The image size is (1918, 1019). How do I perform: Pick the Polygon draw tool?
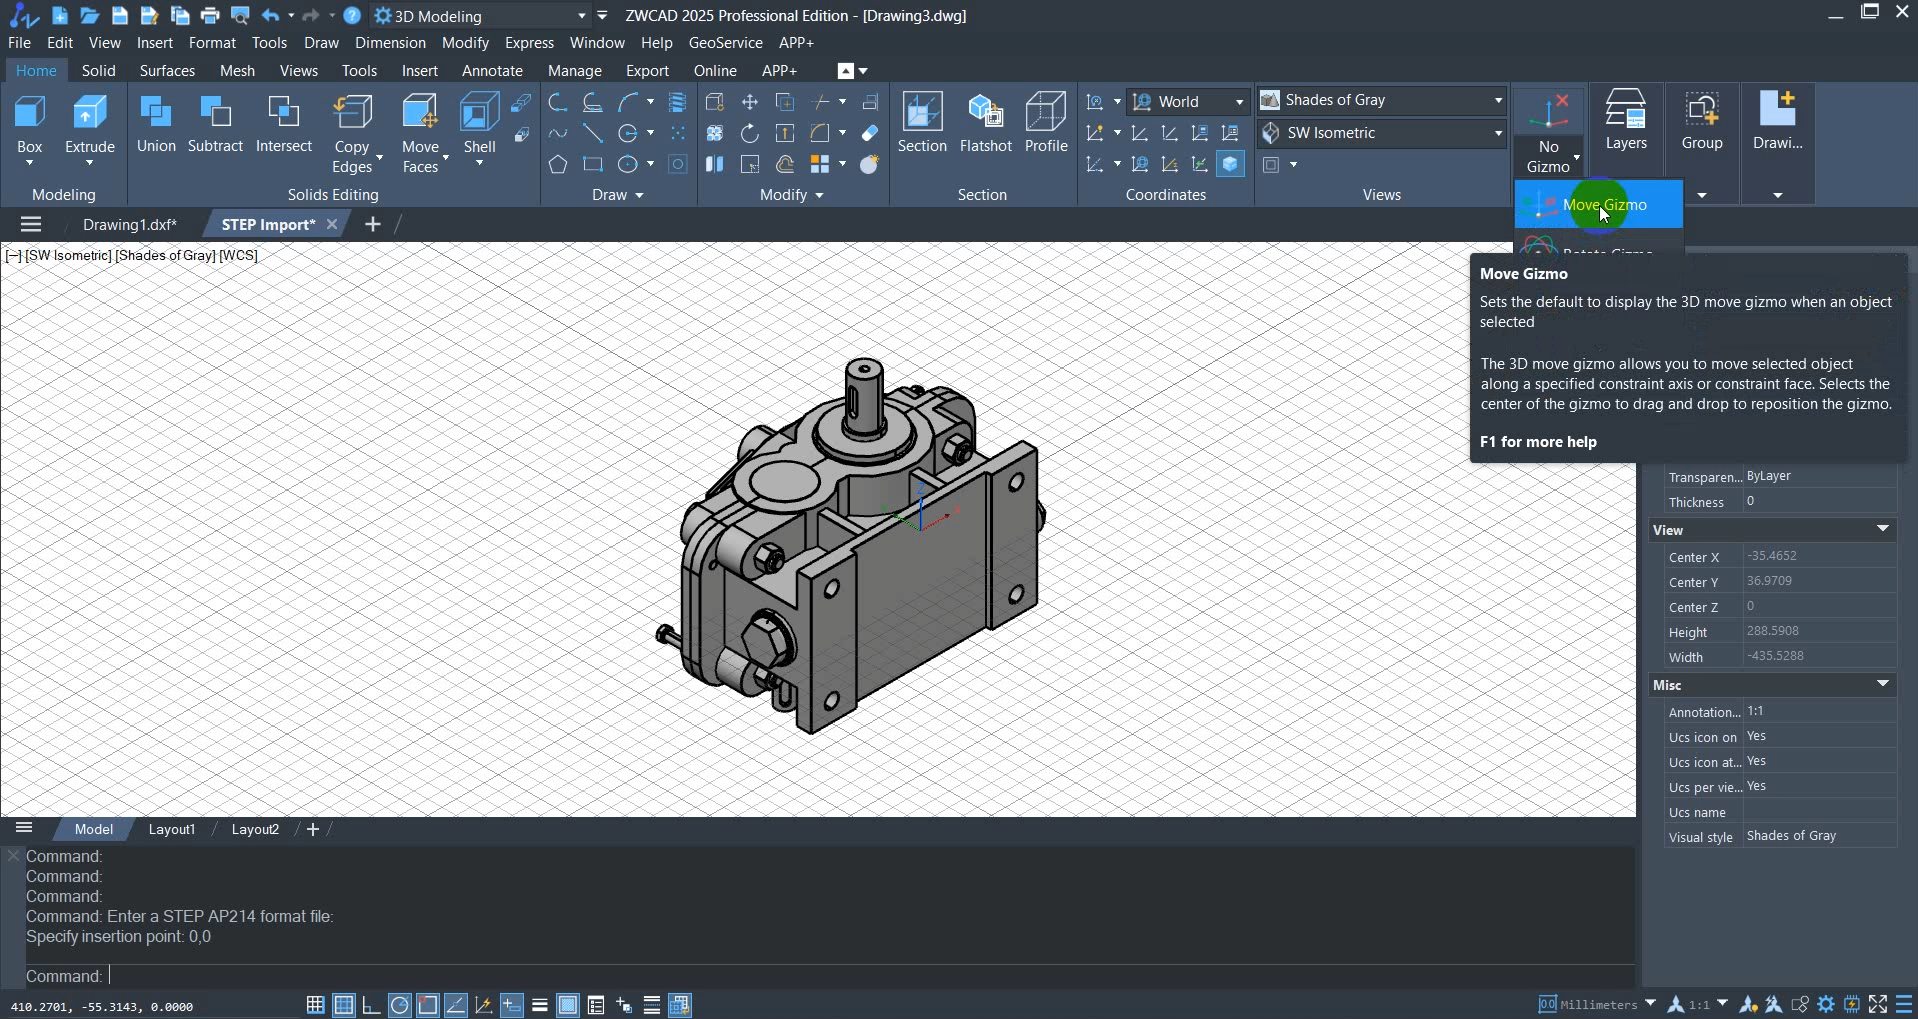[x=558, y=164]
